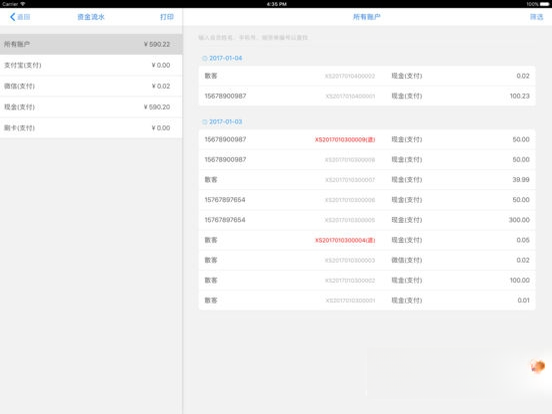Open the transaction with amount 300.00

coord(367,220)
